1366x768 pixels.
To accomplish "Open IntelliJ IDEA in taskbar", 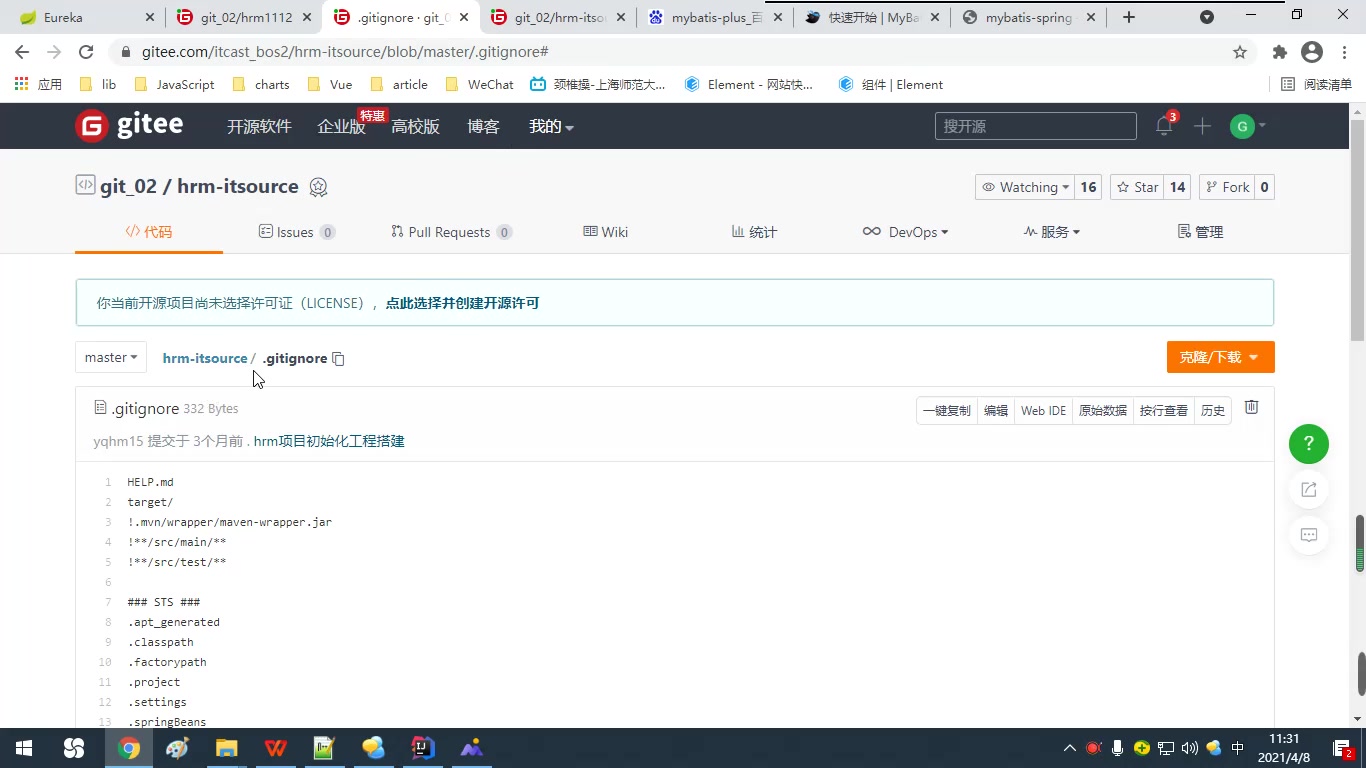I will (x=423, y=748).
